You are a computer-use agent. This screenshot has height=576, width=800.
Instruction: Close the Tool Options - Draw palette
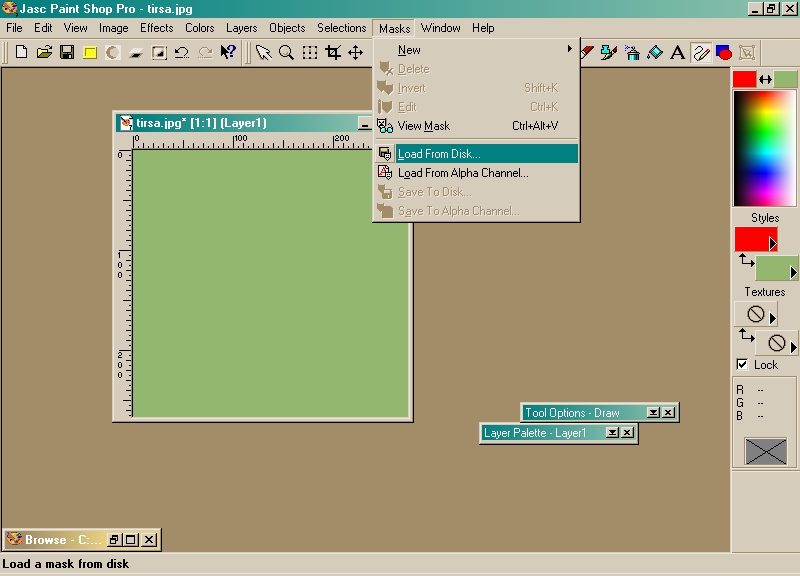click(668, 412)
